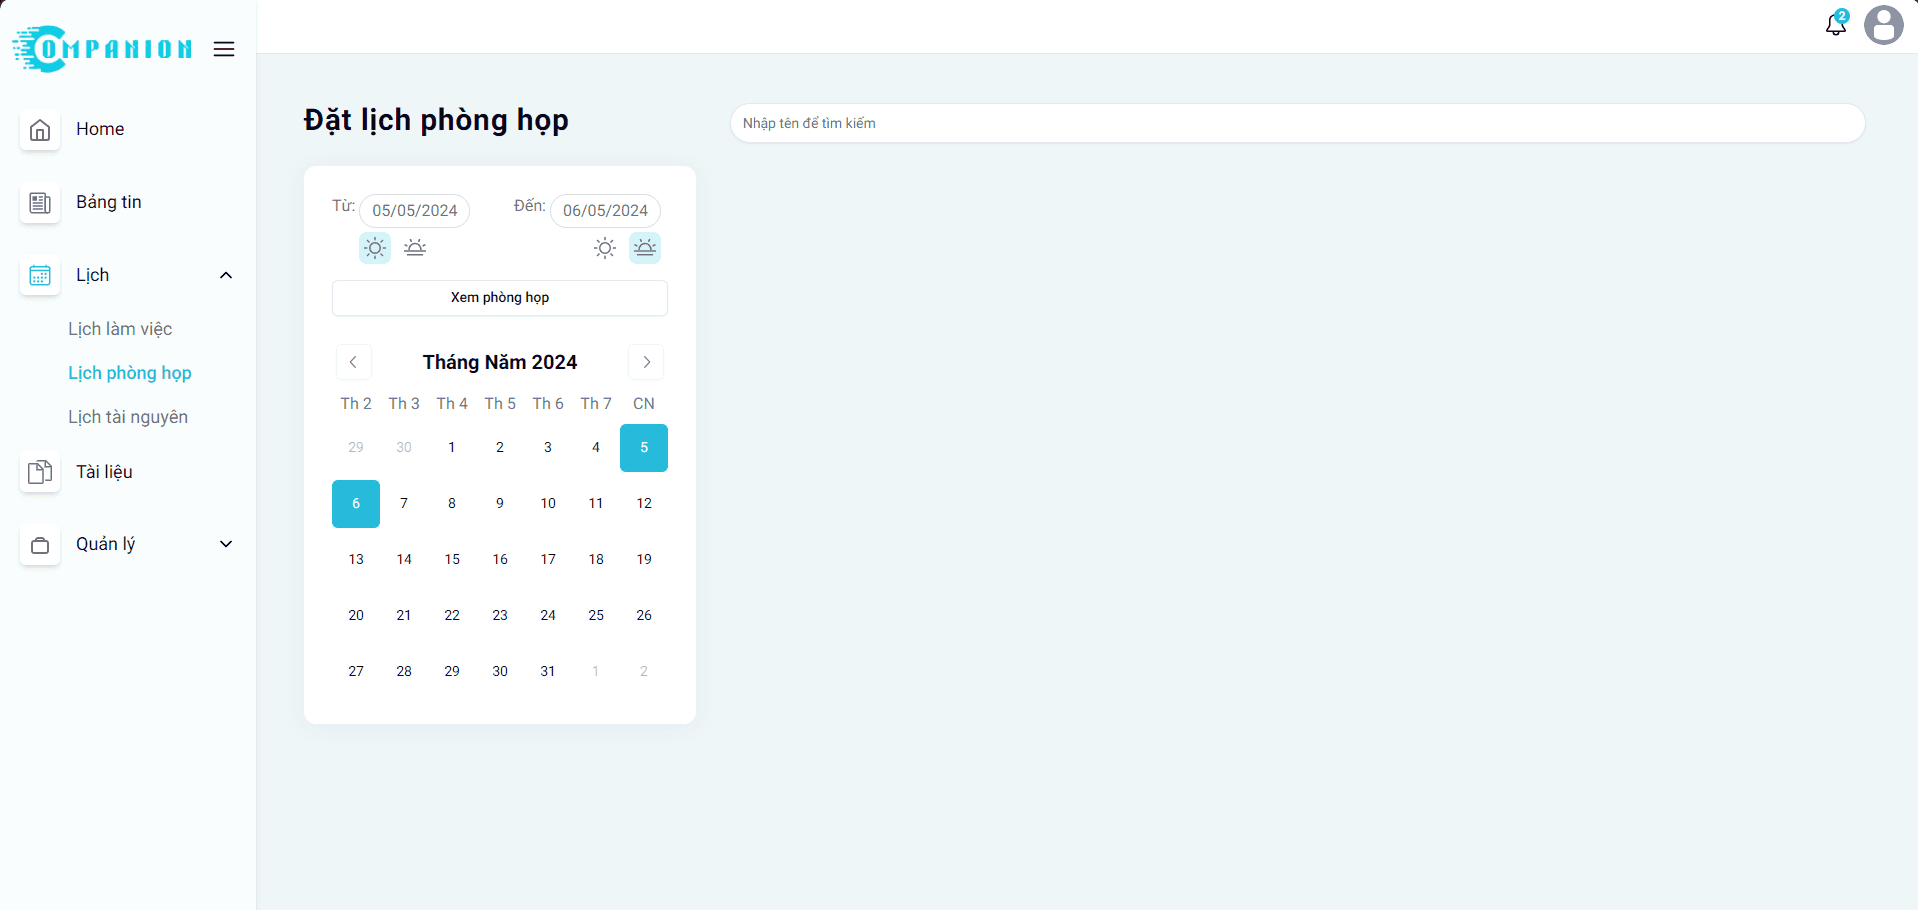Open Bảng tin in the sidebar
The height and width of the screenshot is (910, 1918).
click(109, 202)
